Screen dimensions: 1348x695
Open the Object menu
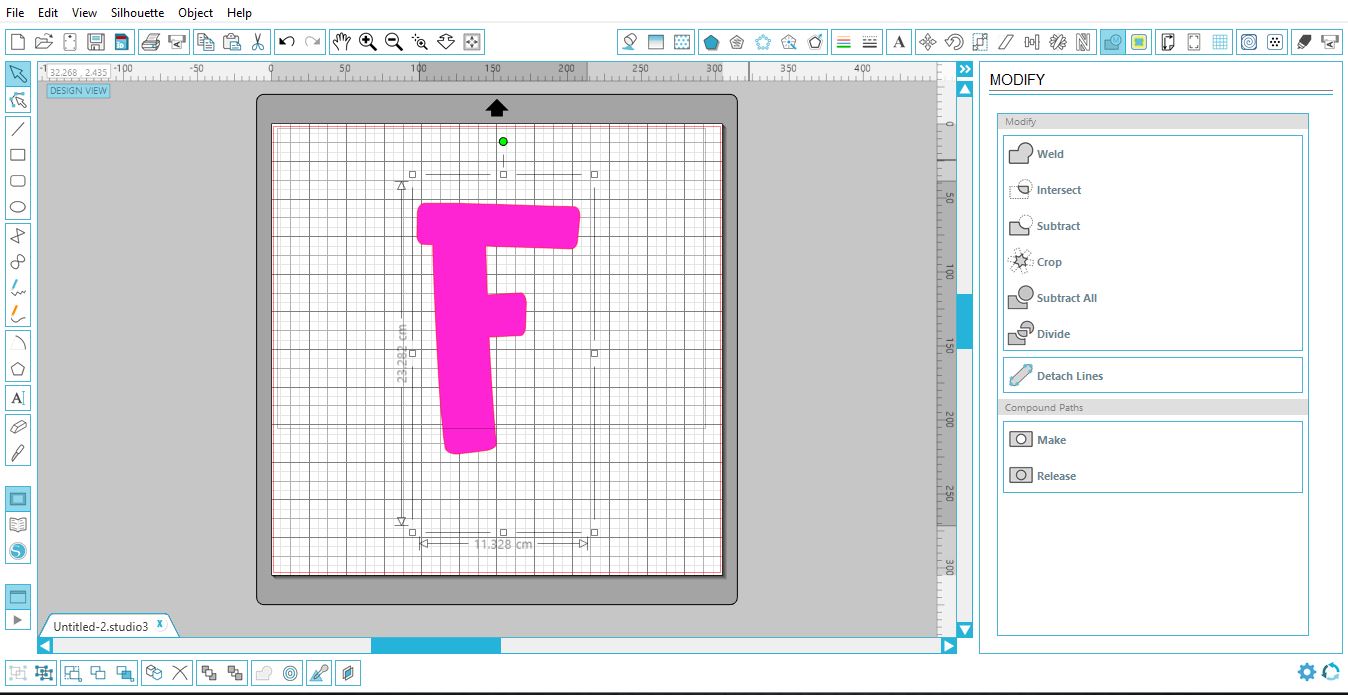click(x=195, y=13)
